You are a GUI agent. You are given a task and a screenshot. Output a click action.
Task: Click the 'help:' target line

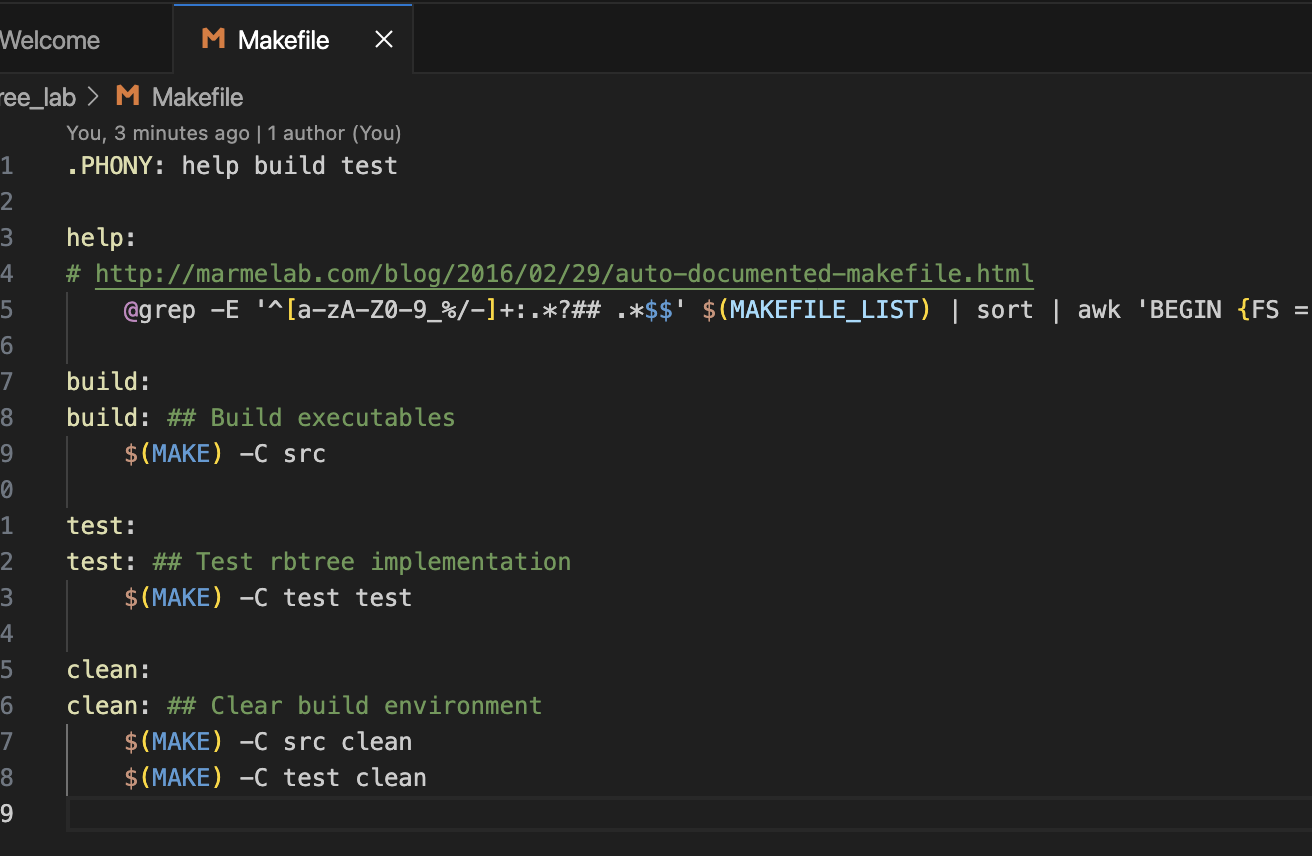[101, 237]
